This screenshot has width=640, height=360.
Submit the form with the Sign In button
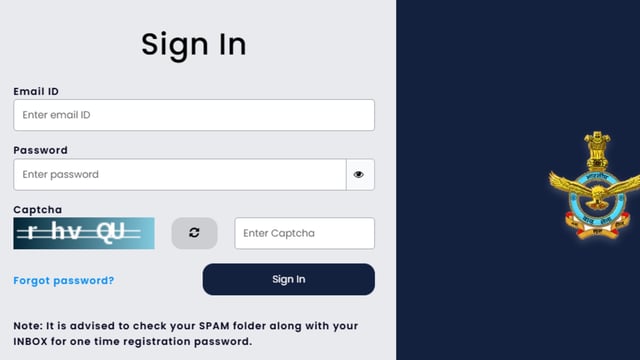[x=289, y=279]
